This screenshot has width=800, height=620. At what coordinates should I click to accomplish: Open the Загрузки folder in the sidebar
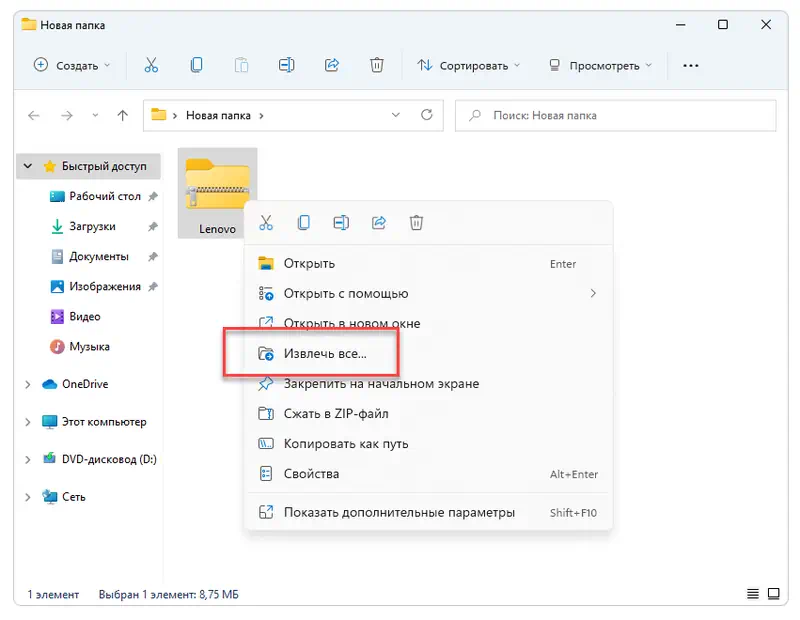click(x=92, y=227)
